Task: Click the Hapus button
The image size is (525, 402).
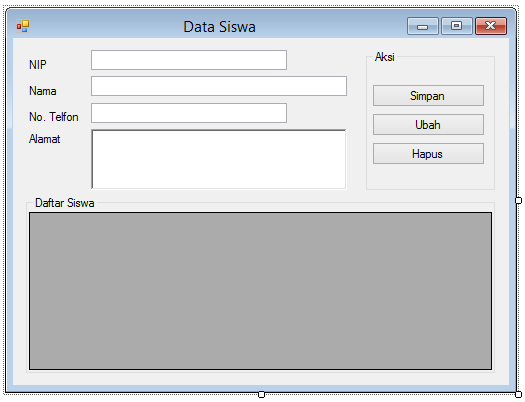Action: tap(428, 154)
